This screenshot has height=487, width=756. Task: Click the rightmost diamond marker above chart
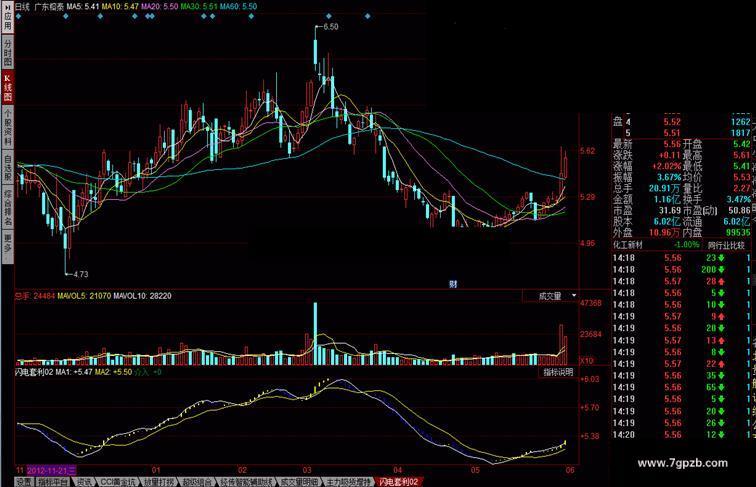coord(368,16)
